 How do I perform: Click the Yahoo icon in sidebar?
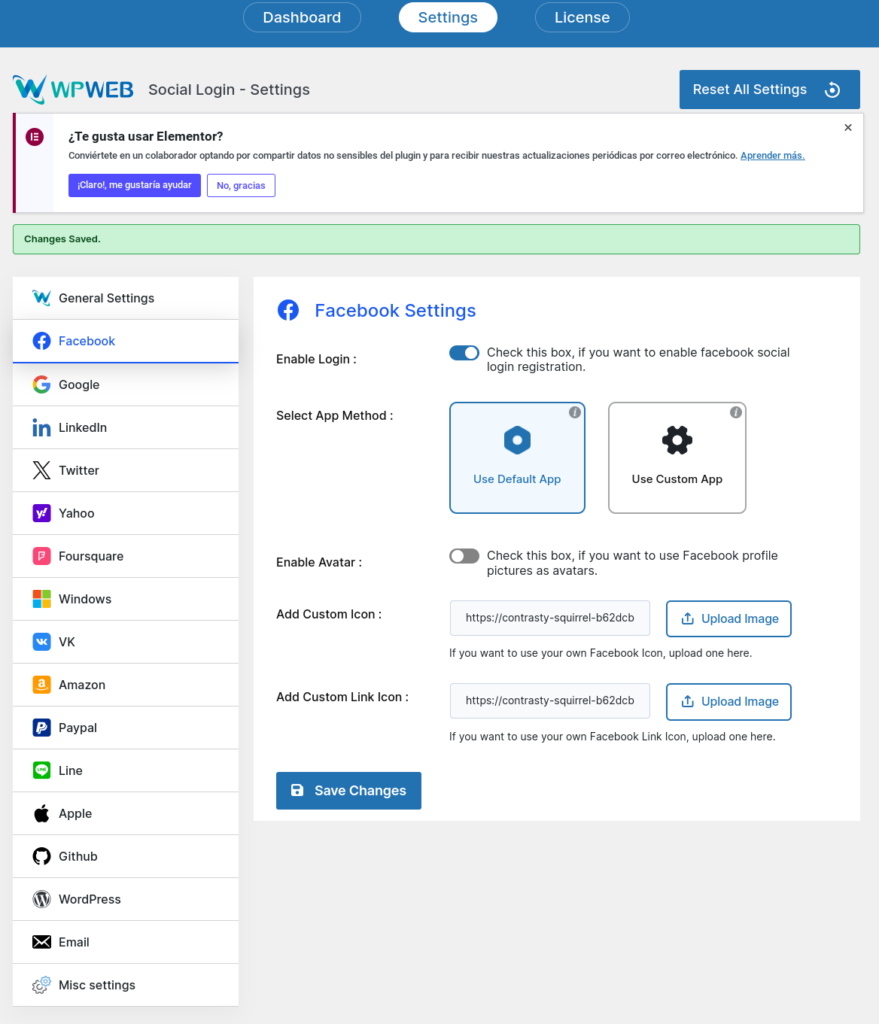42,513
